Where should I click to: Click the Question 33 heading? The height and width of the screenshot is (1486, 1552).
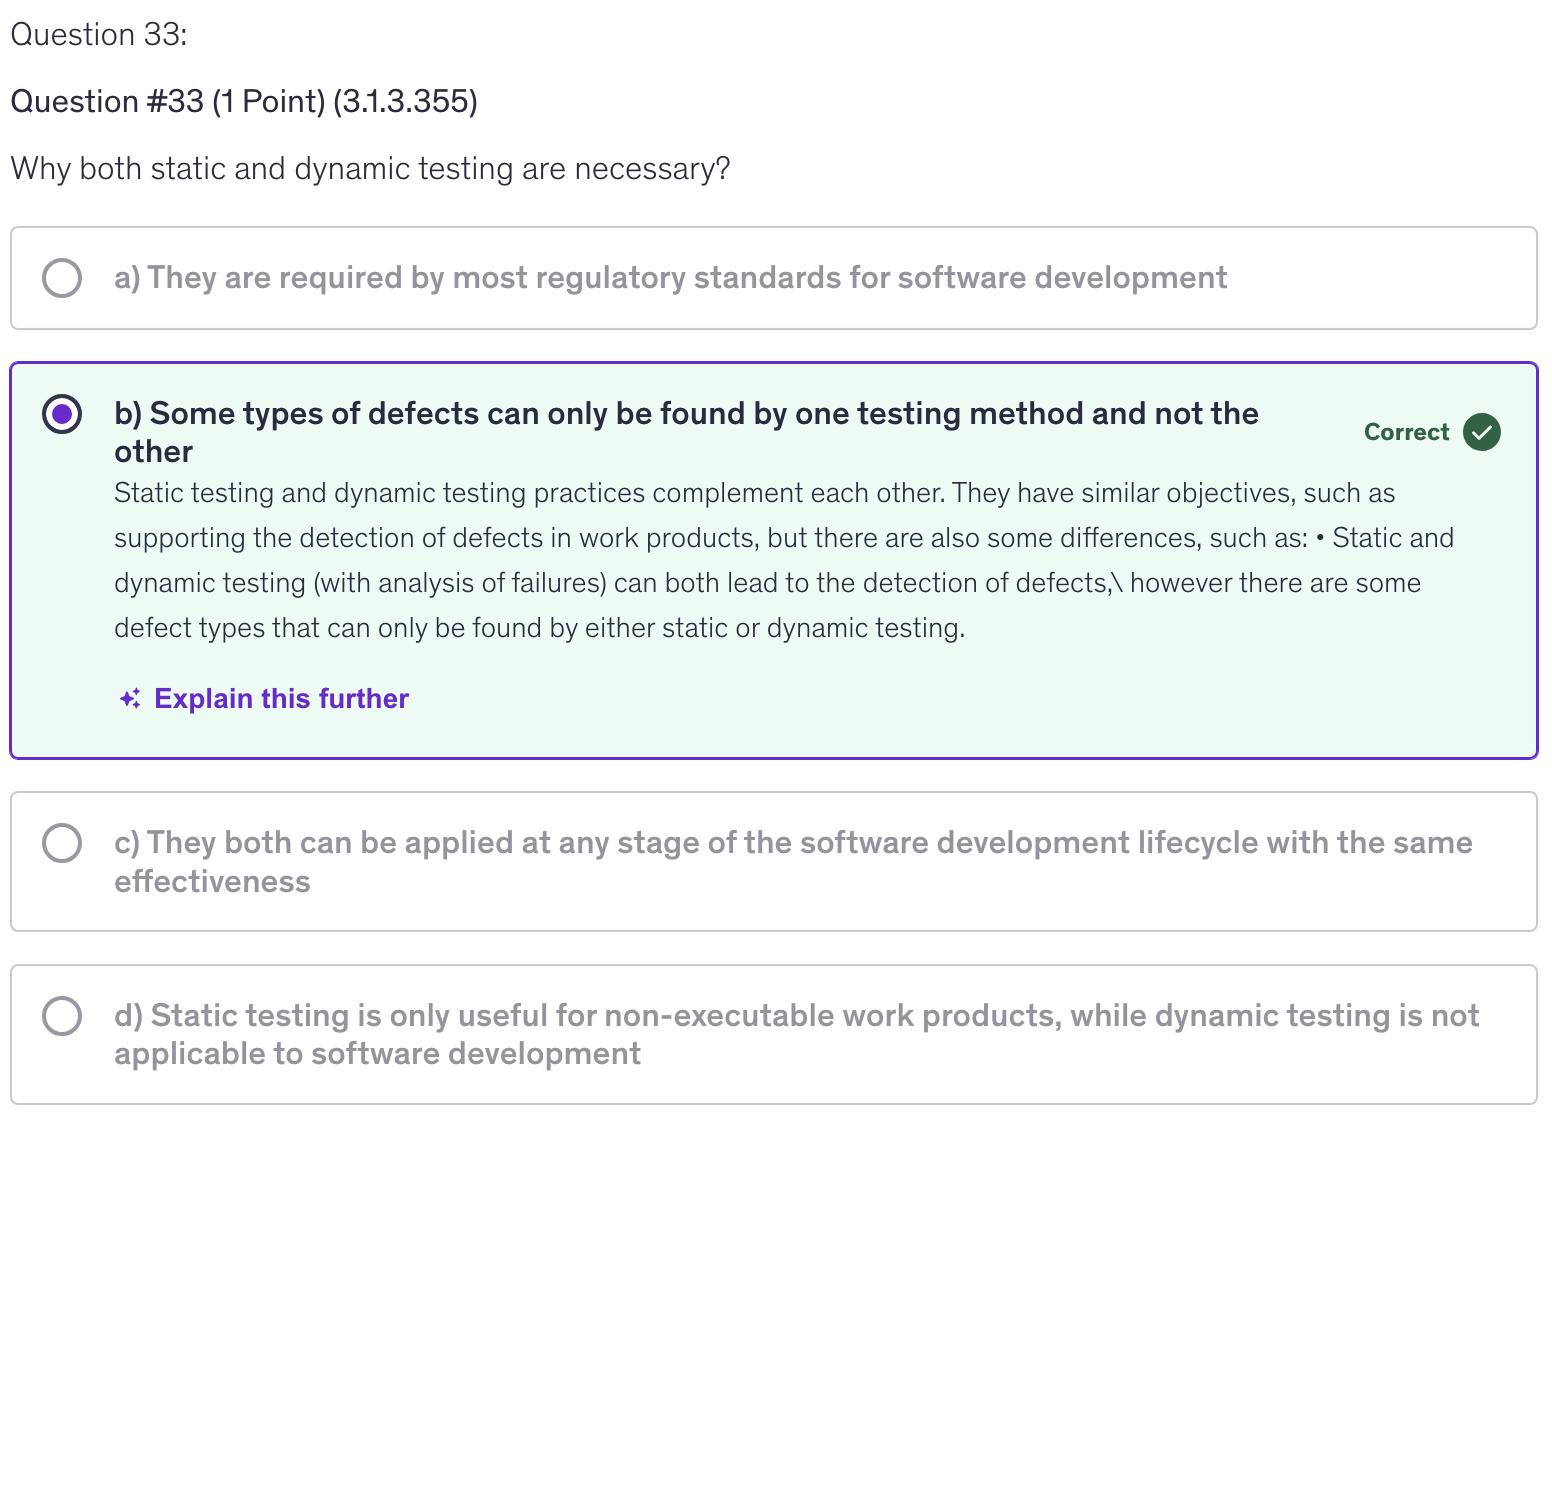(x=98, y=35)
